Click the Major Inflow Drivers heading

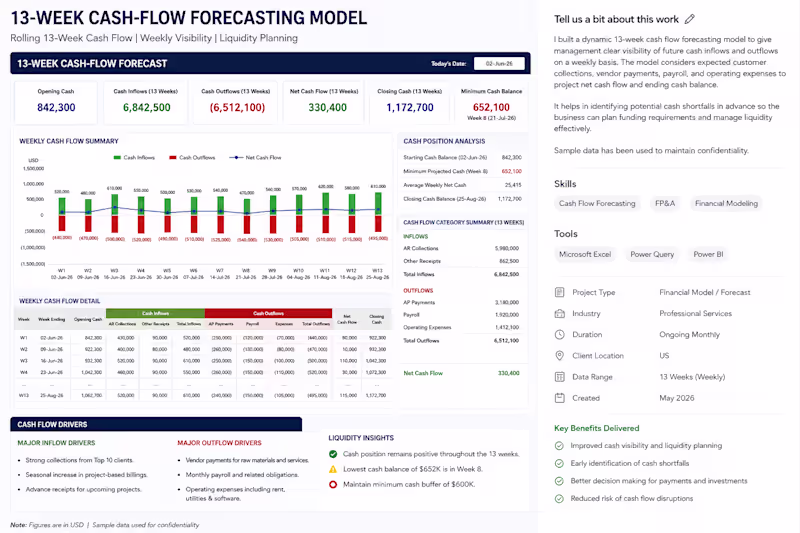point(56,443)
